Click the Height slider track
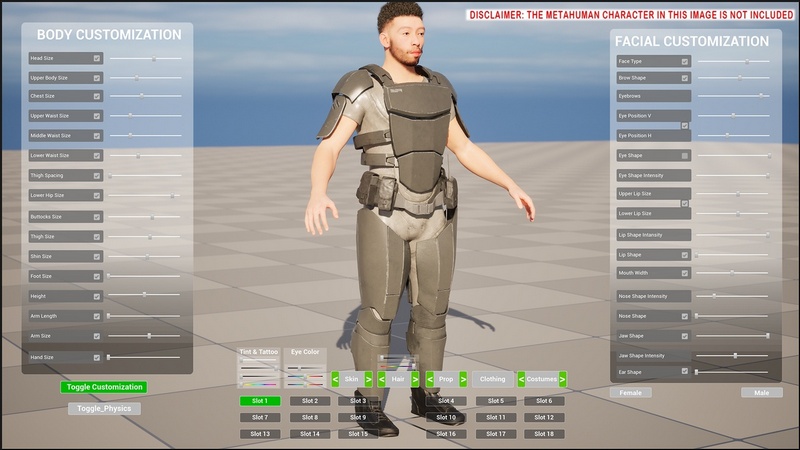Screen dimensions: 800x450 click(144, 295)
